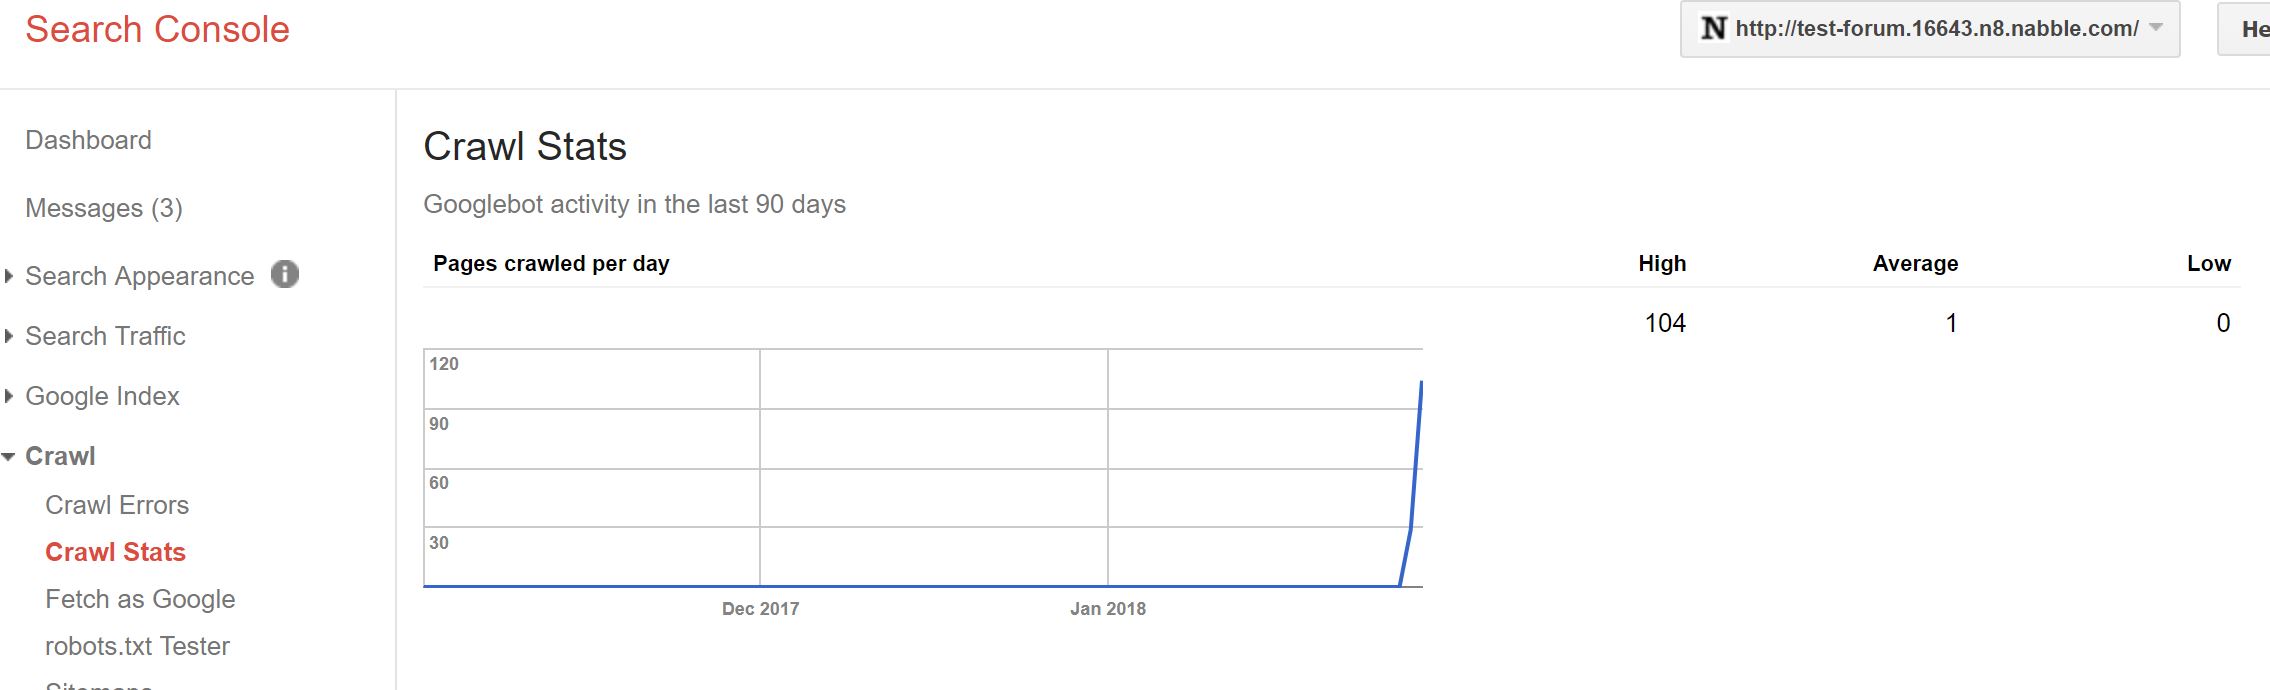Image resolution: width=2270 pixels, height=690 pixels.
Task: Open Messages (3) in sidebar
Action: click(x=103, y=208)
